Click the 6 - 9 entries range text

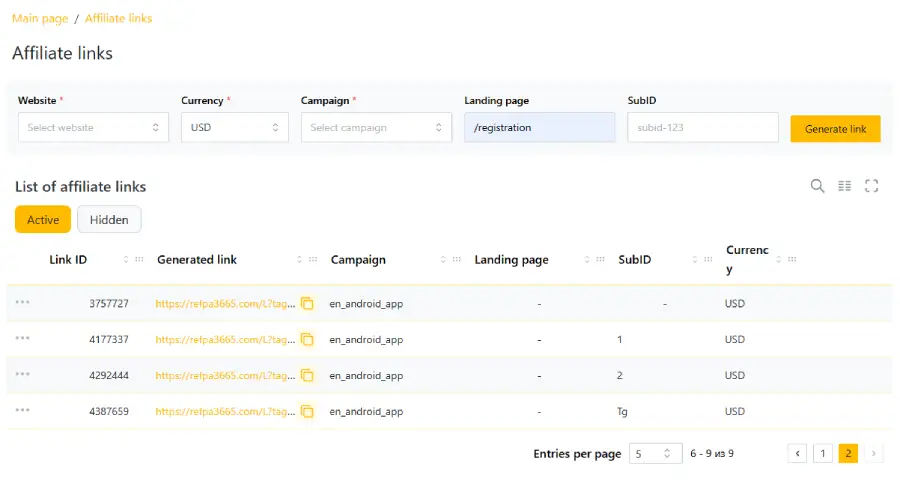pyautogui.click(x=712, y=454)
